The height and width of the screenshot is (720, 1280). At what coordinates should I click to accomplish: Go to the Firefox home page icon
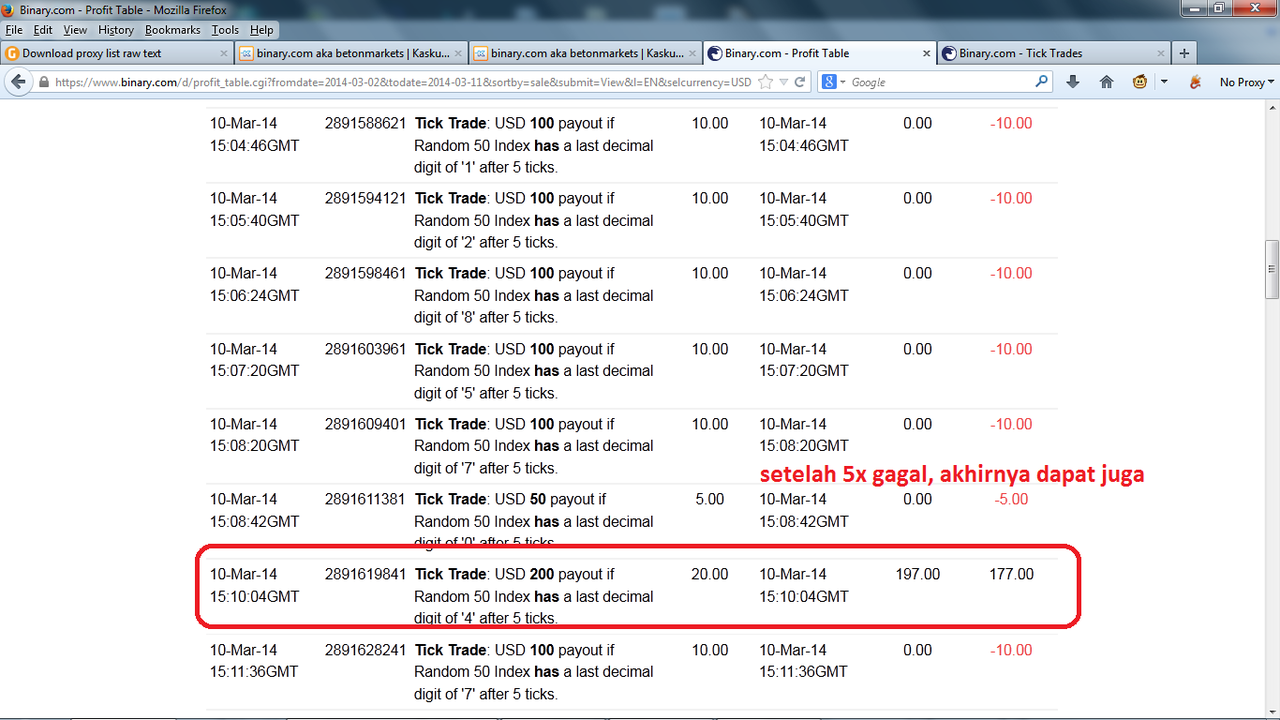tap(1106, 82)
